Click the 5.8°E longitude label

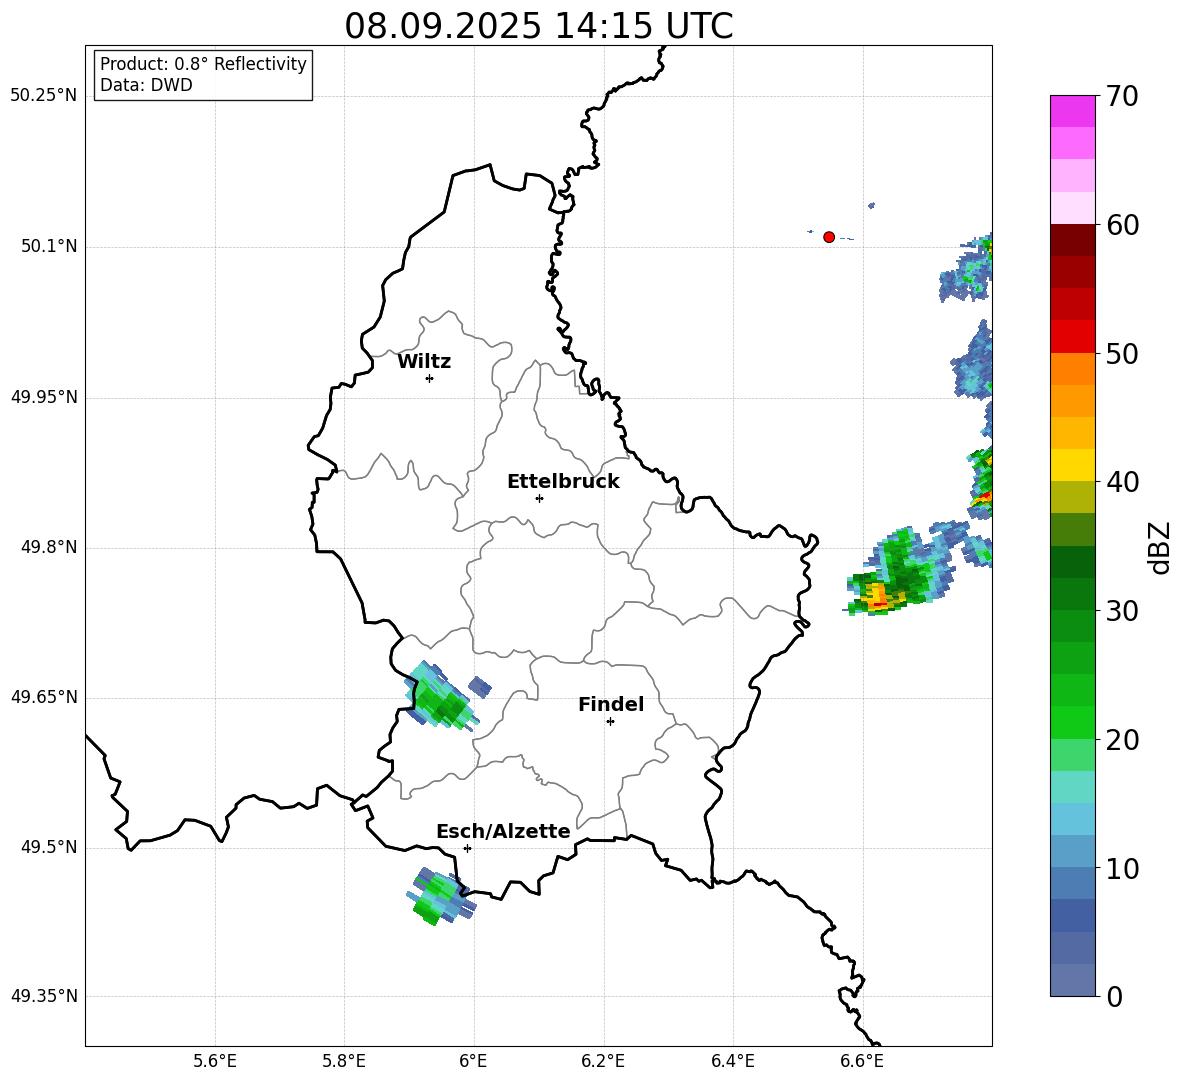[x=344, y=1062]
